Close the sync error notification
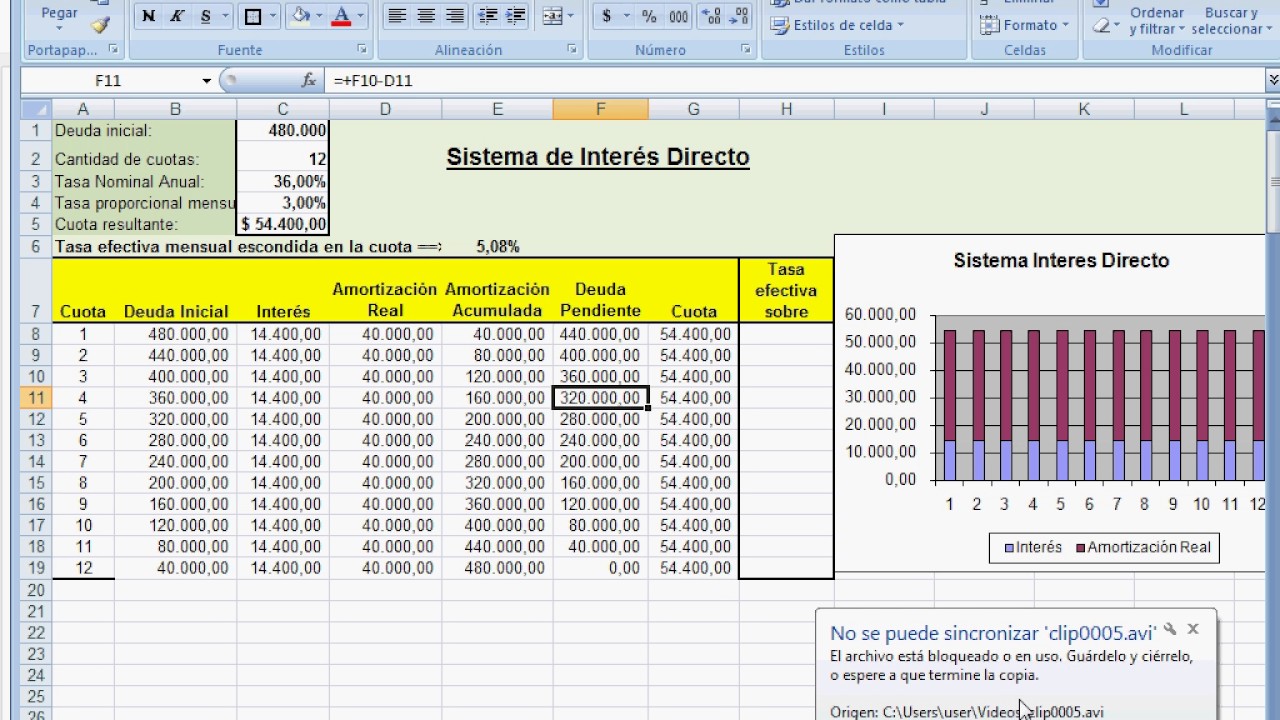 pyautogui.click(x=1193, y=629)
